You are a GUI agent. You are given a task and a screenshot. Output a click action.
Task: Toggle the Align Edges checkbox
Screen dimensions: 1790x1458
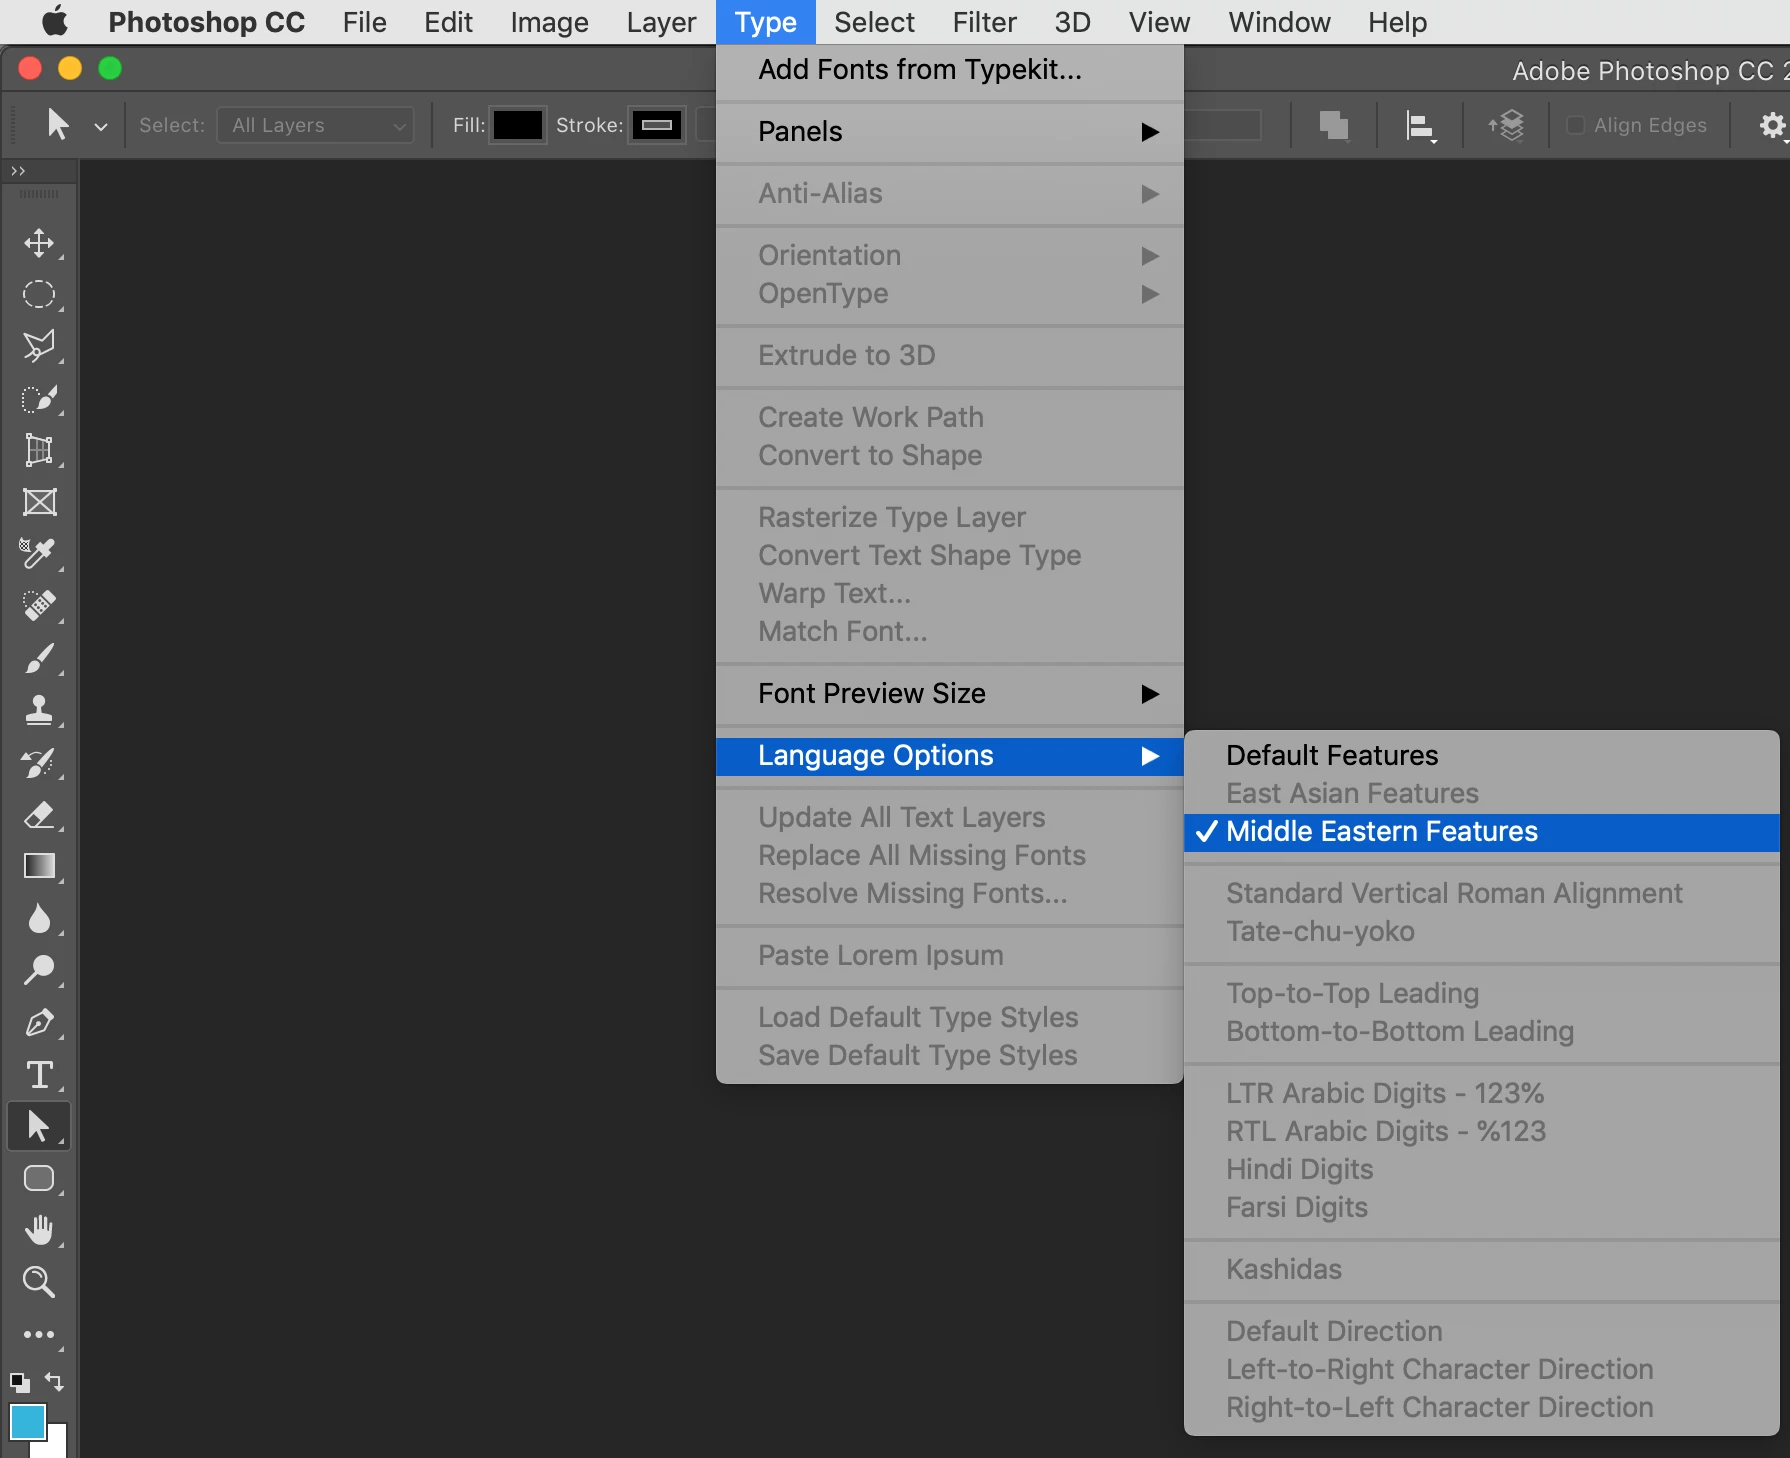[1576, 125]
